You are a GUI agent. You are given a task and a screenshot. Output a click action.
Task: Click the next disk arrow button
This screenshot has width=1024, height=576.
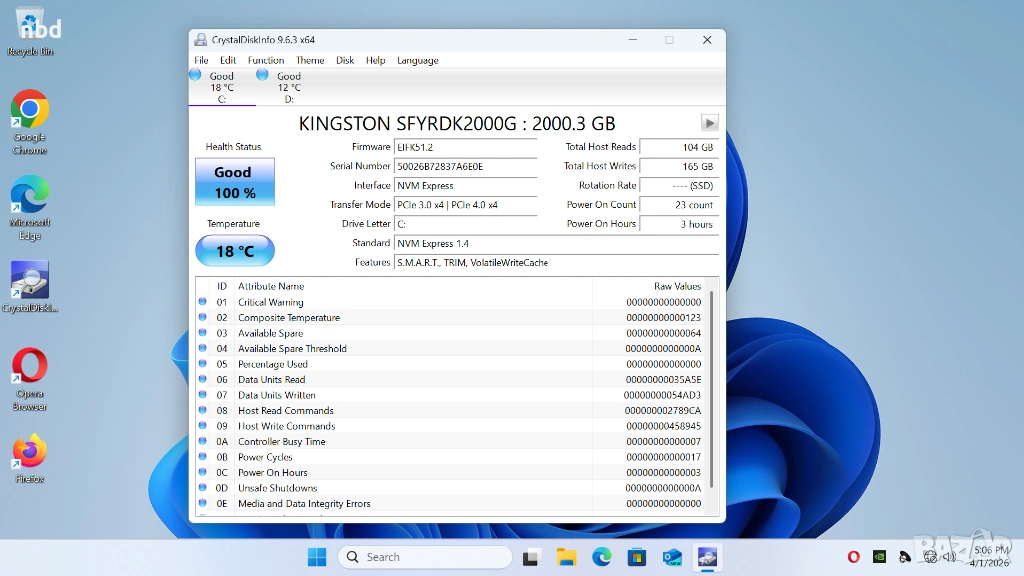point(709,123)
